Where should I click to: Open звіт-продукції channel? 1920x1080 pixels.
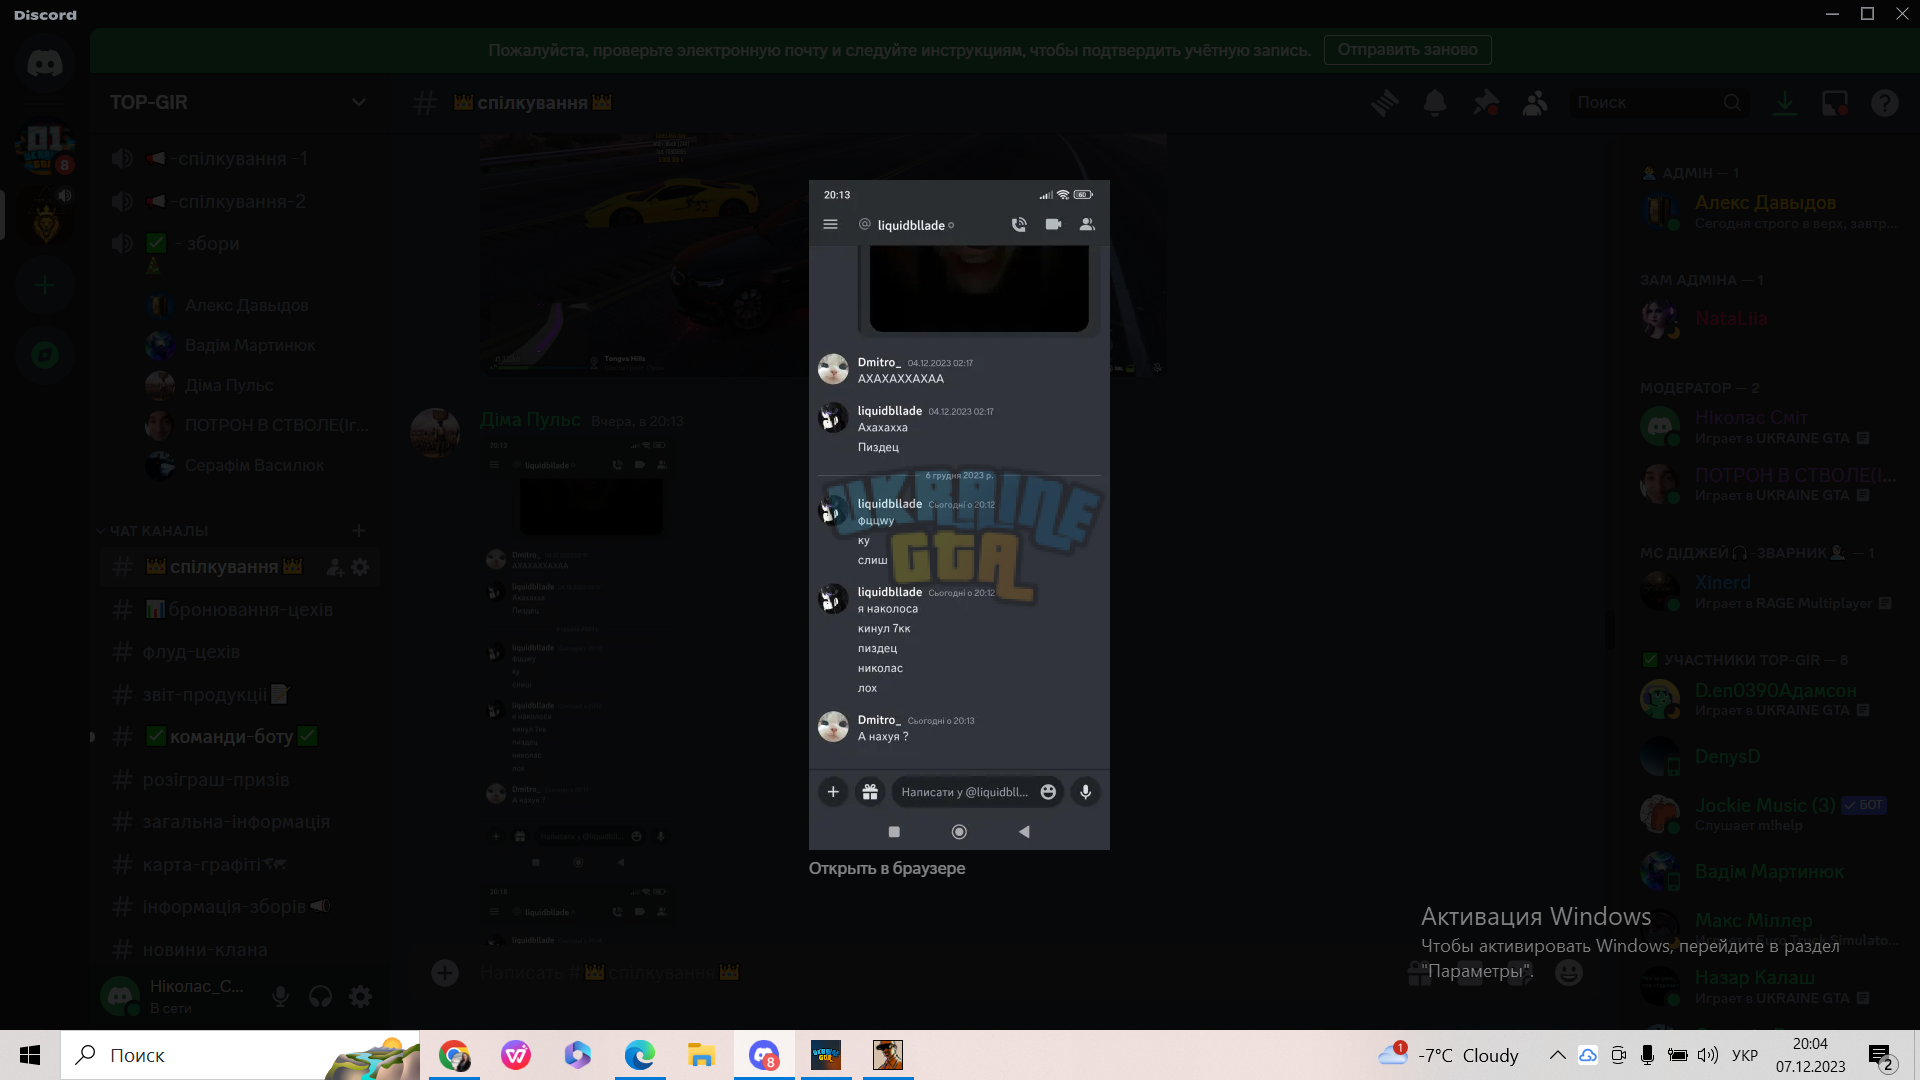pos(238,694)
